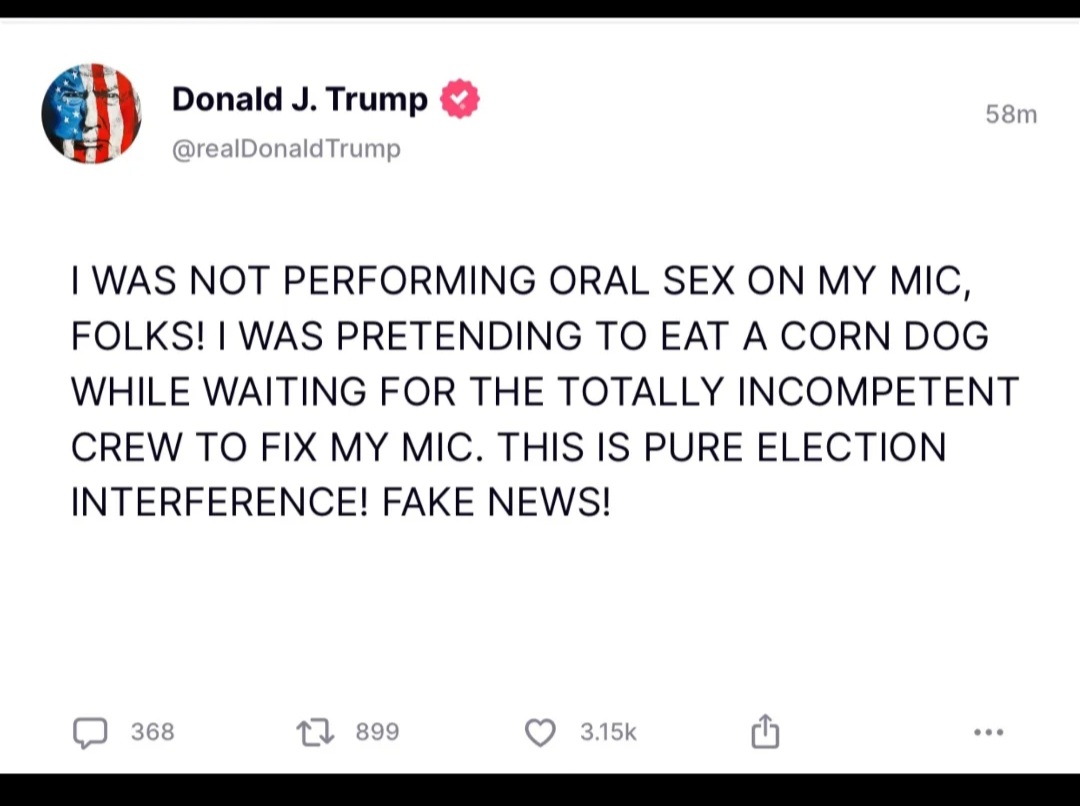This screenshot has height=806, width=1080.
Task: Show the 3.15k likes count
Action: tap(608, 732)
